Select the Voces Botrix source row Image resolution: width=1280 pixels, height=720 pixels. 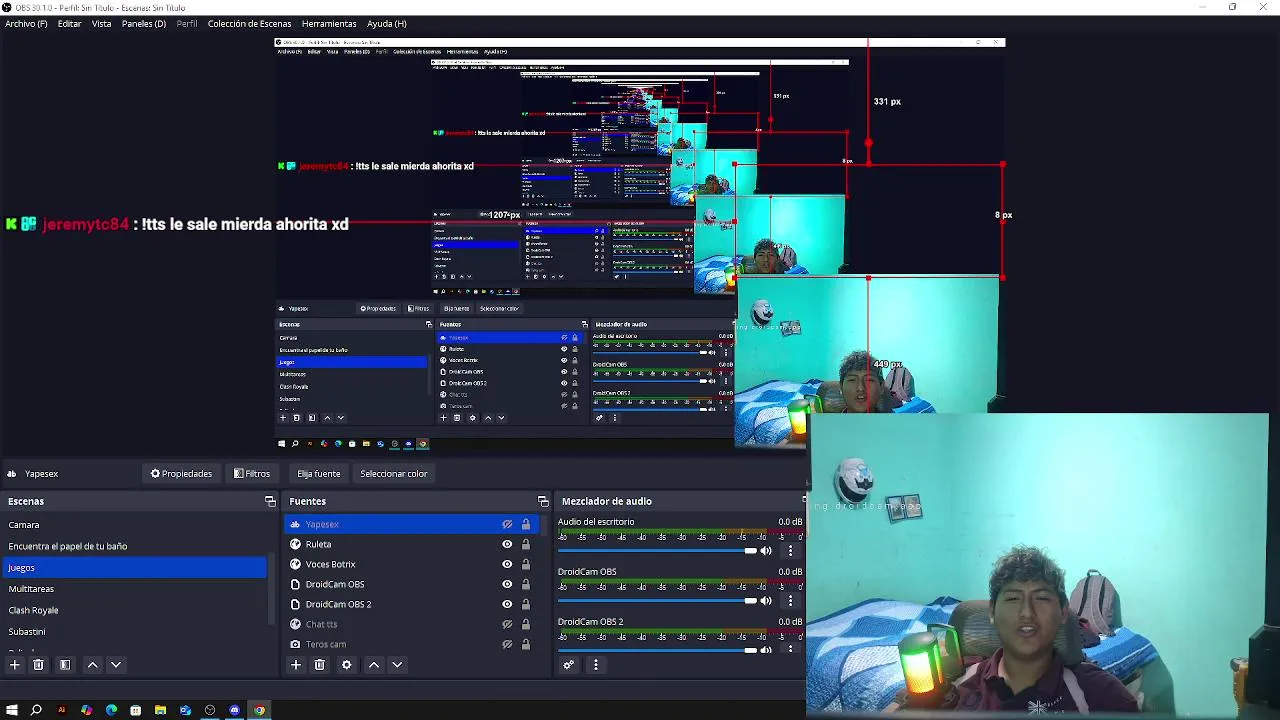[412, 564]
